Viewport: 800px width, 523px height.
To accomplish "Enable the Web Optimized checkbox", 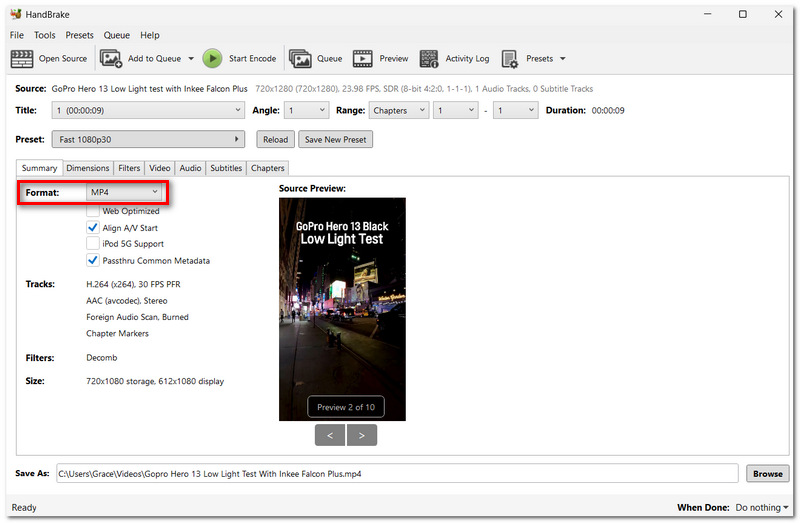I will 92,211.
